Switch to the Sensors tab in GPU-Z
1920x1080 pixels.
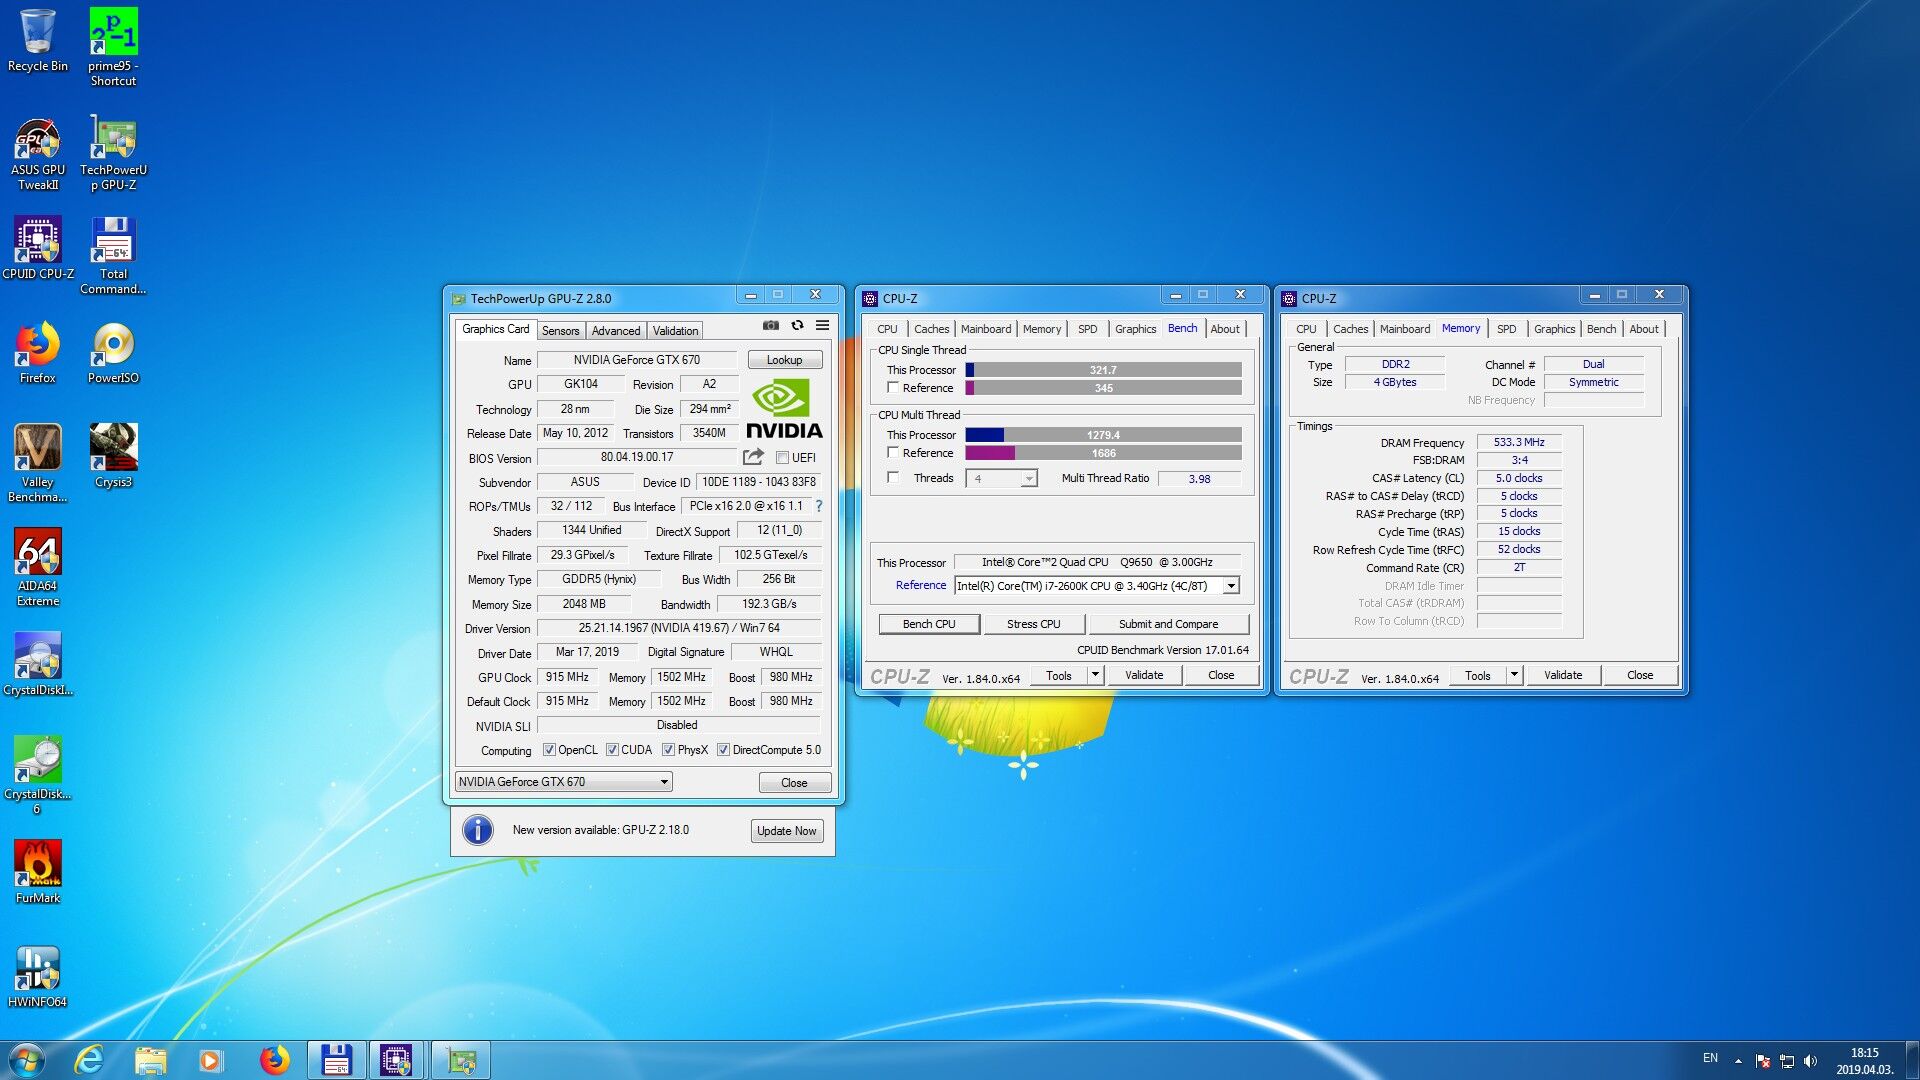560,331
